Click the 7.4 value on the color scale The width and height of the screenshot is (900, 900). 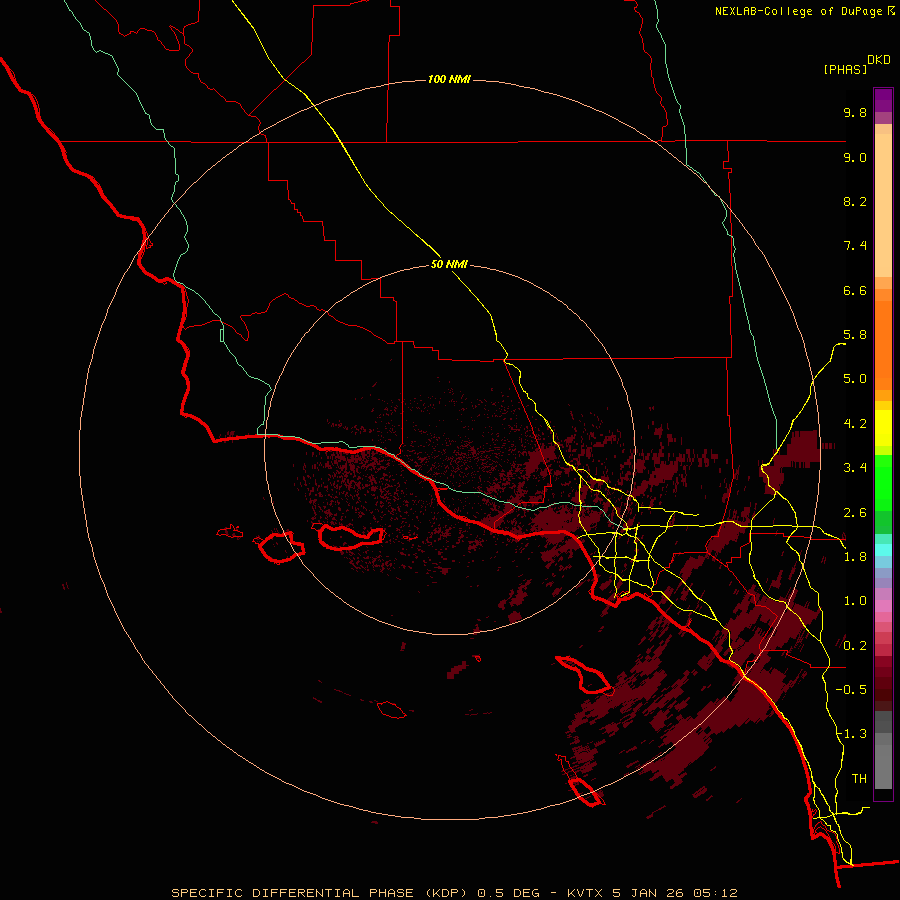[855, 246]
